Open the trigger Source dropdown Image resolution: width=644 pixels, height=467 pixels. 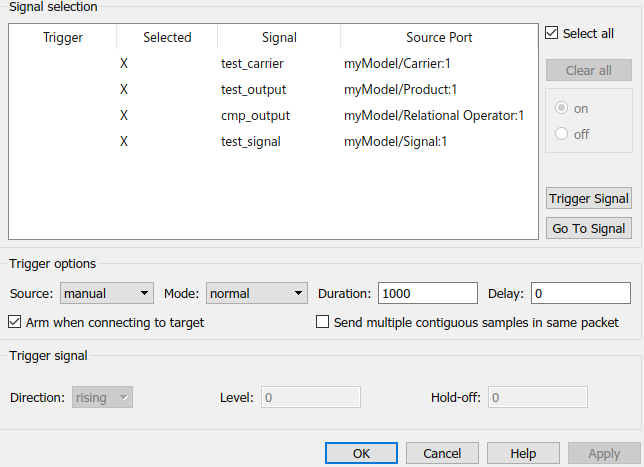point(106,293)
